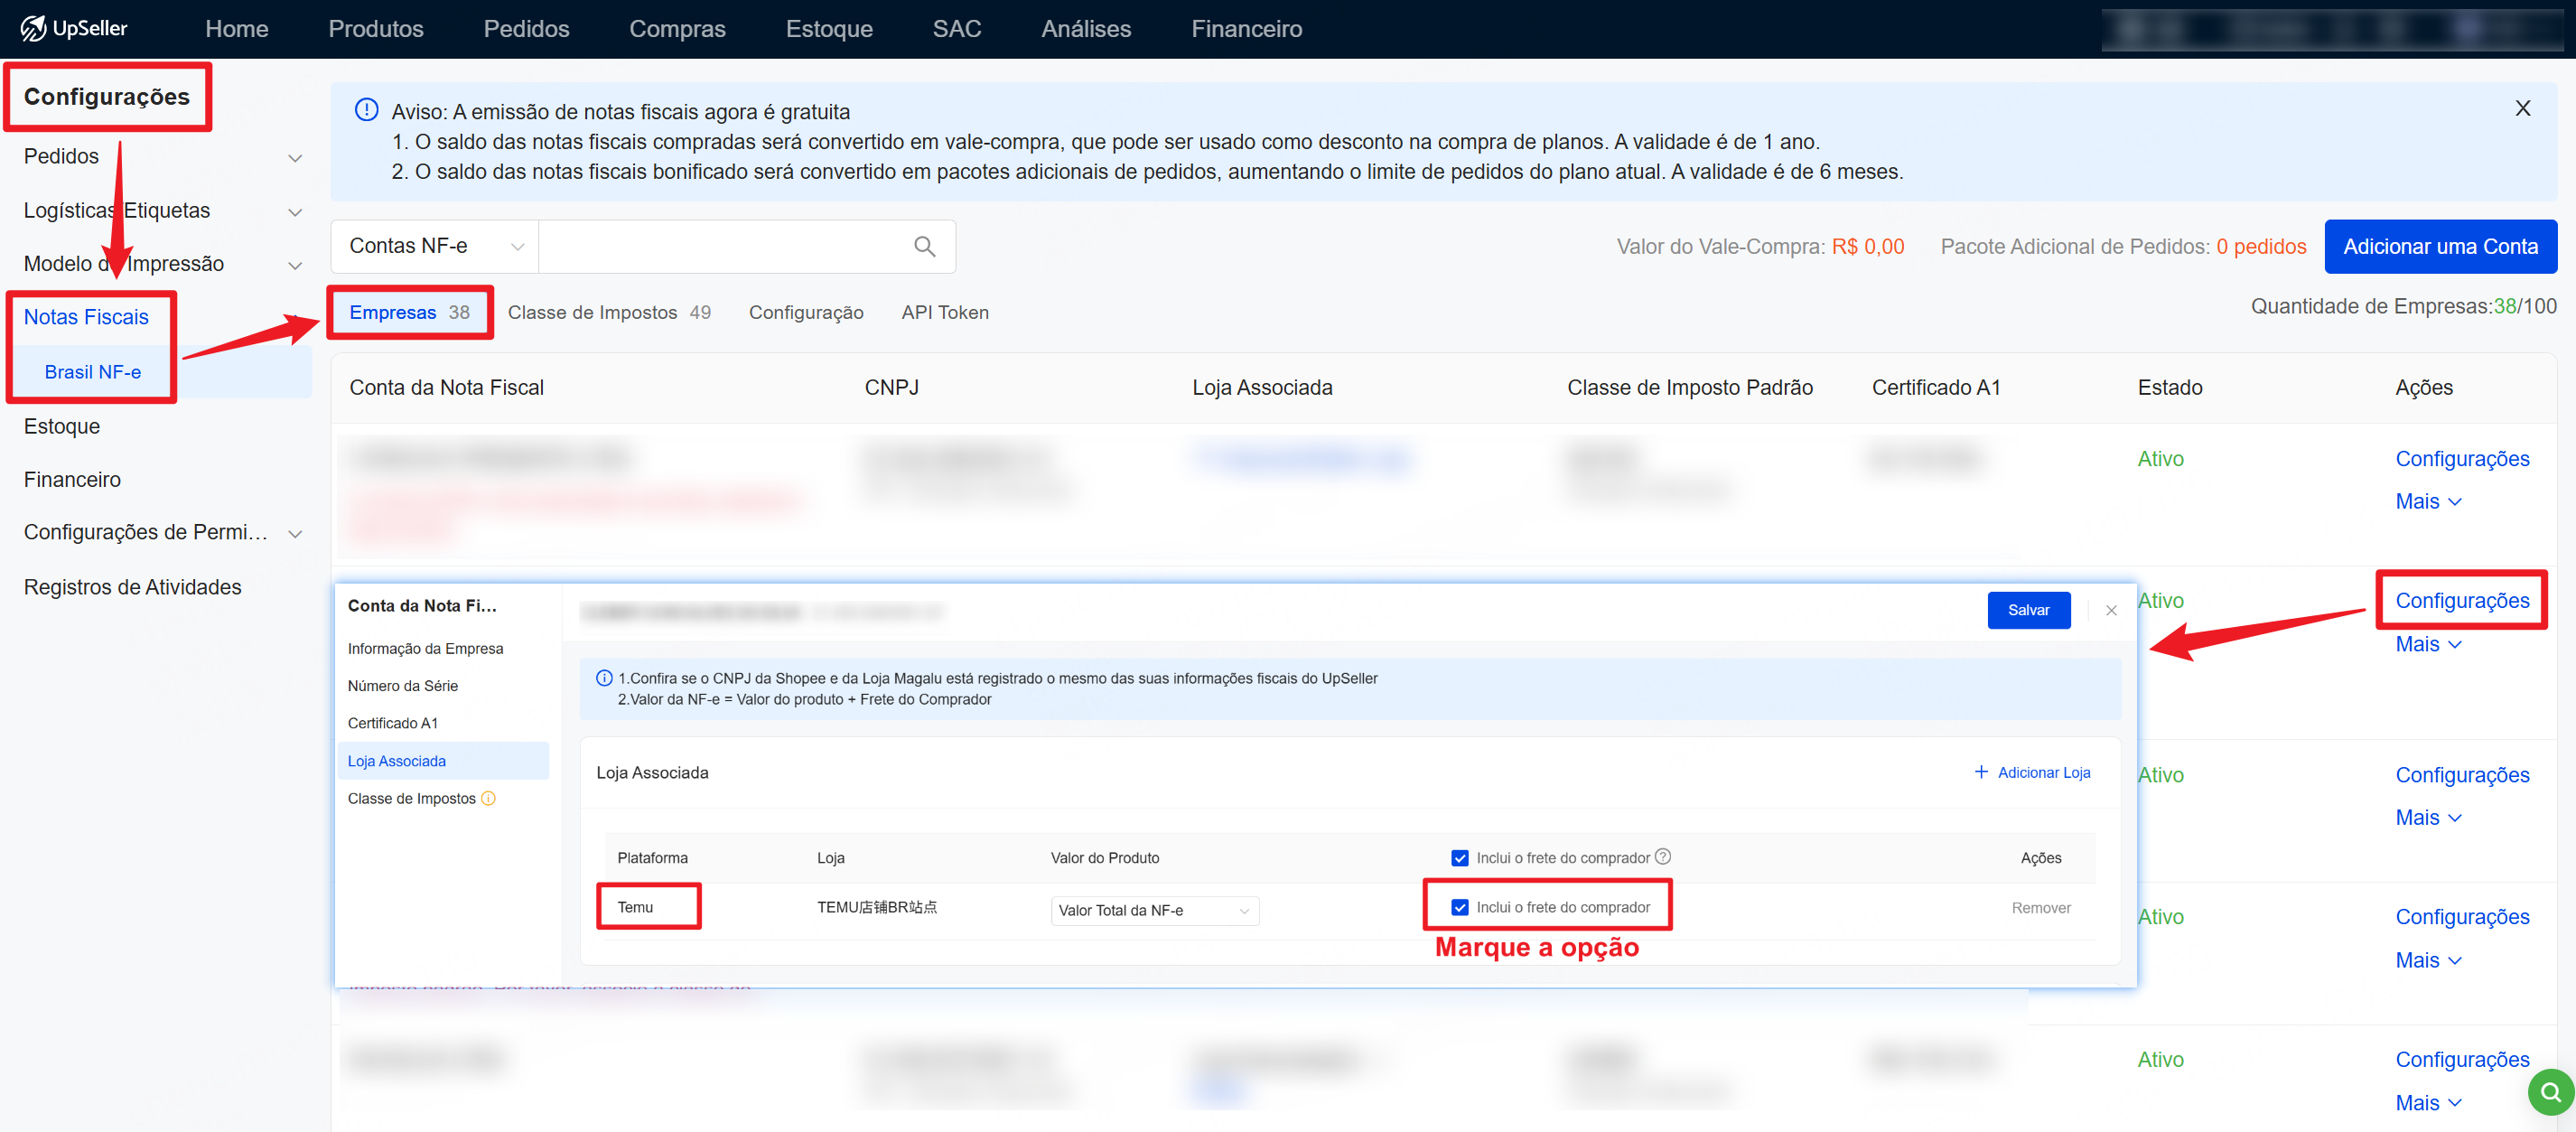2576x1132 pixels.
Task: Open the Financeiro top menu
Action: click(x=1245, y=29)
